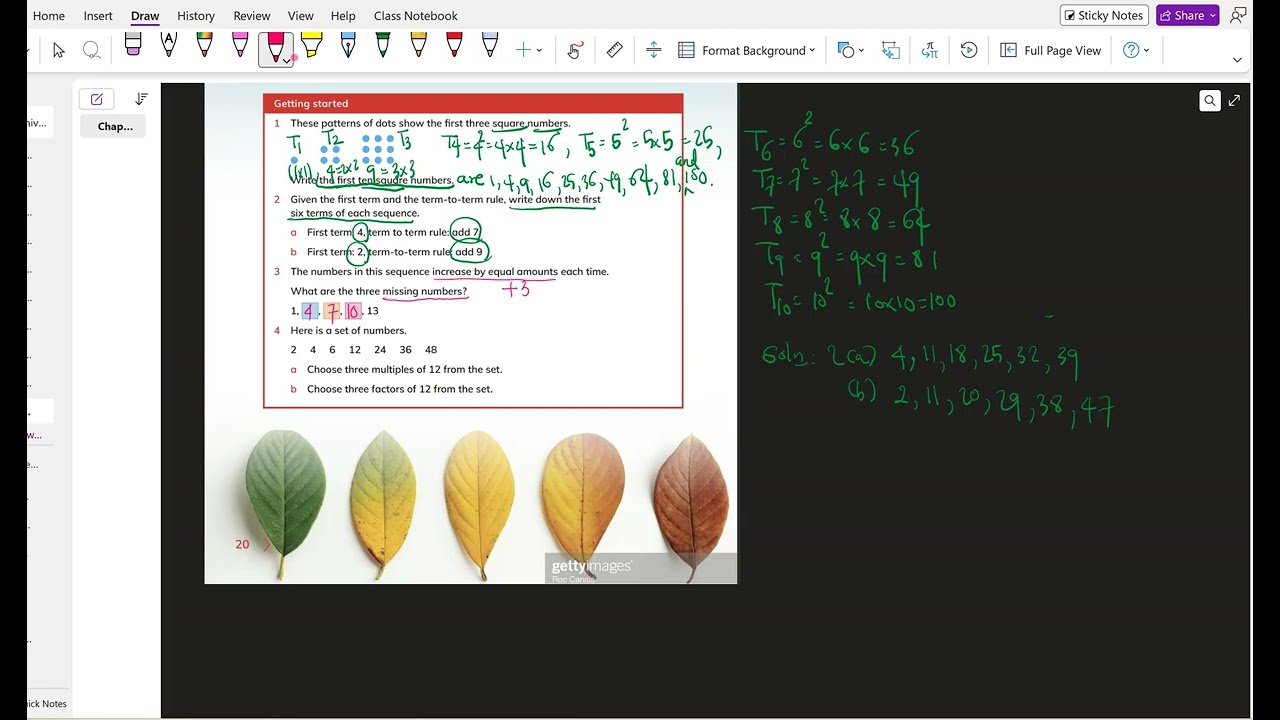This screenshot has height=720, width=1280.
Task: Open the magenta pen options arrow
Action: [x=288, y=60]
